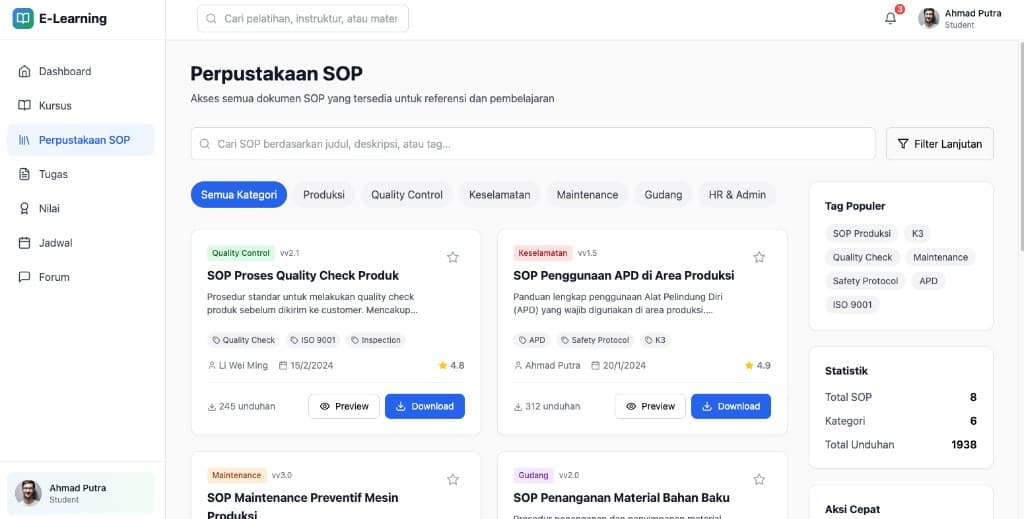1024x519 pixels.
Task: Click author Li Wei Ming
Action: pos(238,366)
